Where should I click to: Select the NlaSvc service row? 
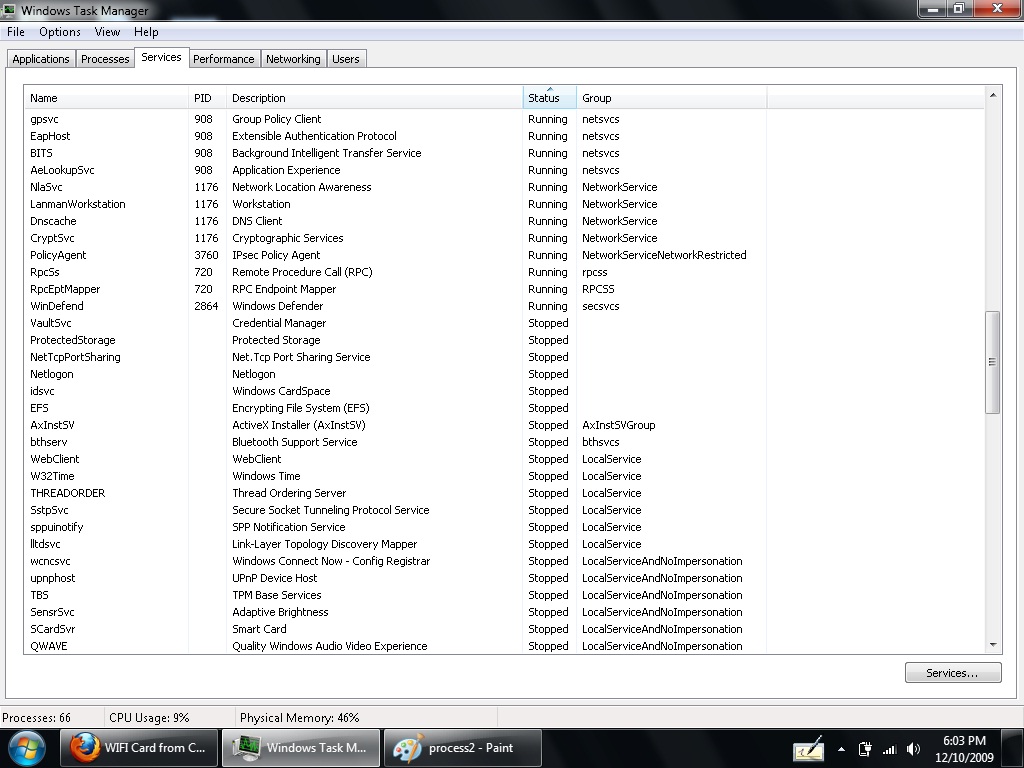(504, 187)
